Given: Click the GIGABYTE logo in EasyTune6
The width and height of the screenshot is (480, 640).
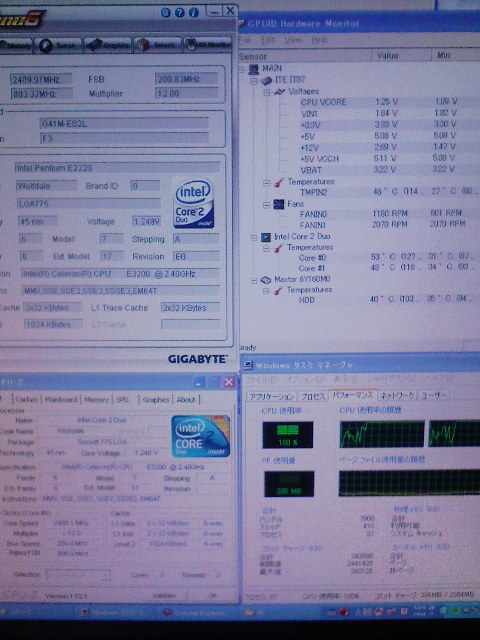Looking at the screenshot, I should (197, 359).
